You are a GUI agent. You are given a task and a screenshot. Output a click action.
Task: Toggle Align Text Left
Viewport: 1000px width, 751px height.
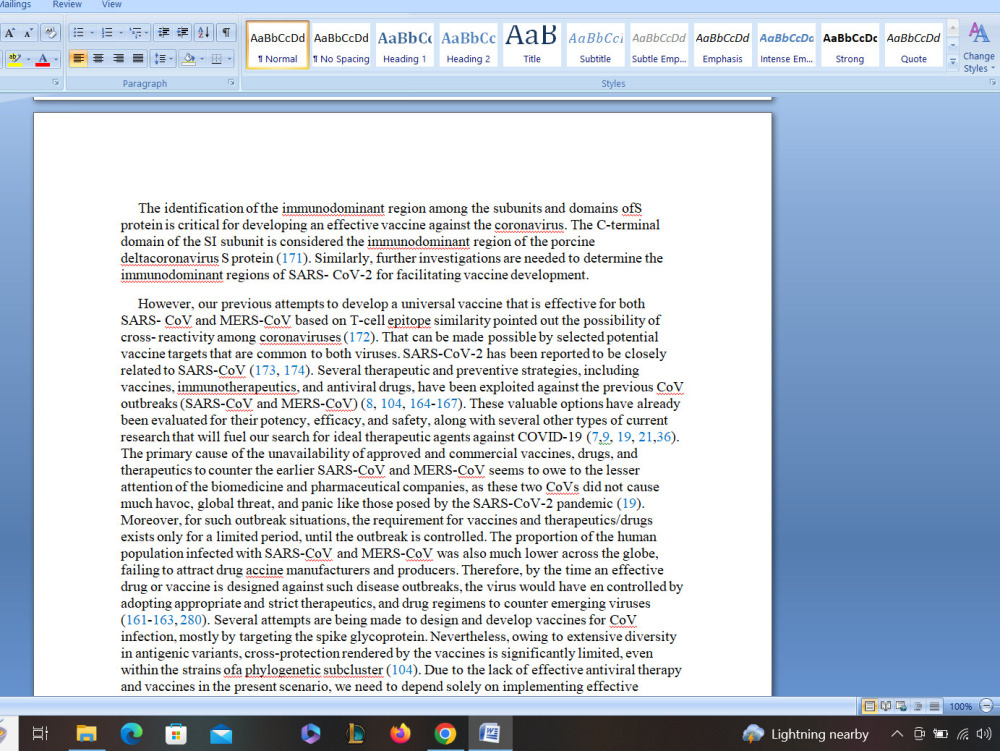click(78, 59)
